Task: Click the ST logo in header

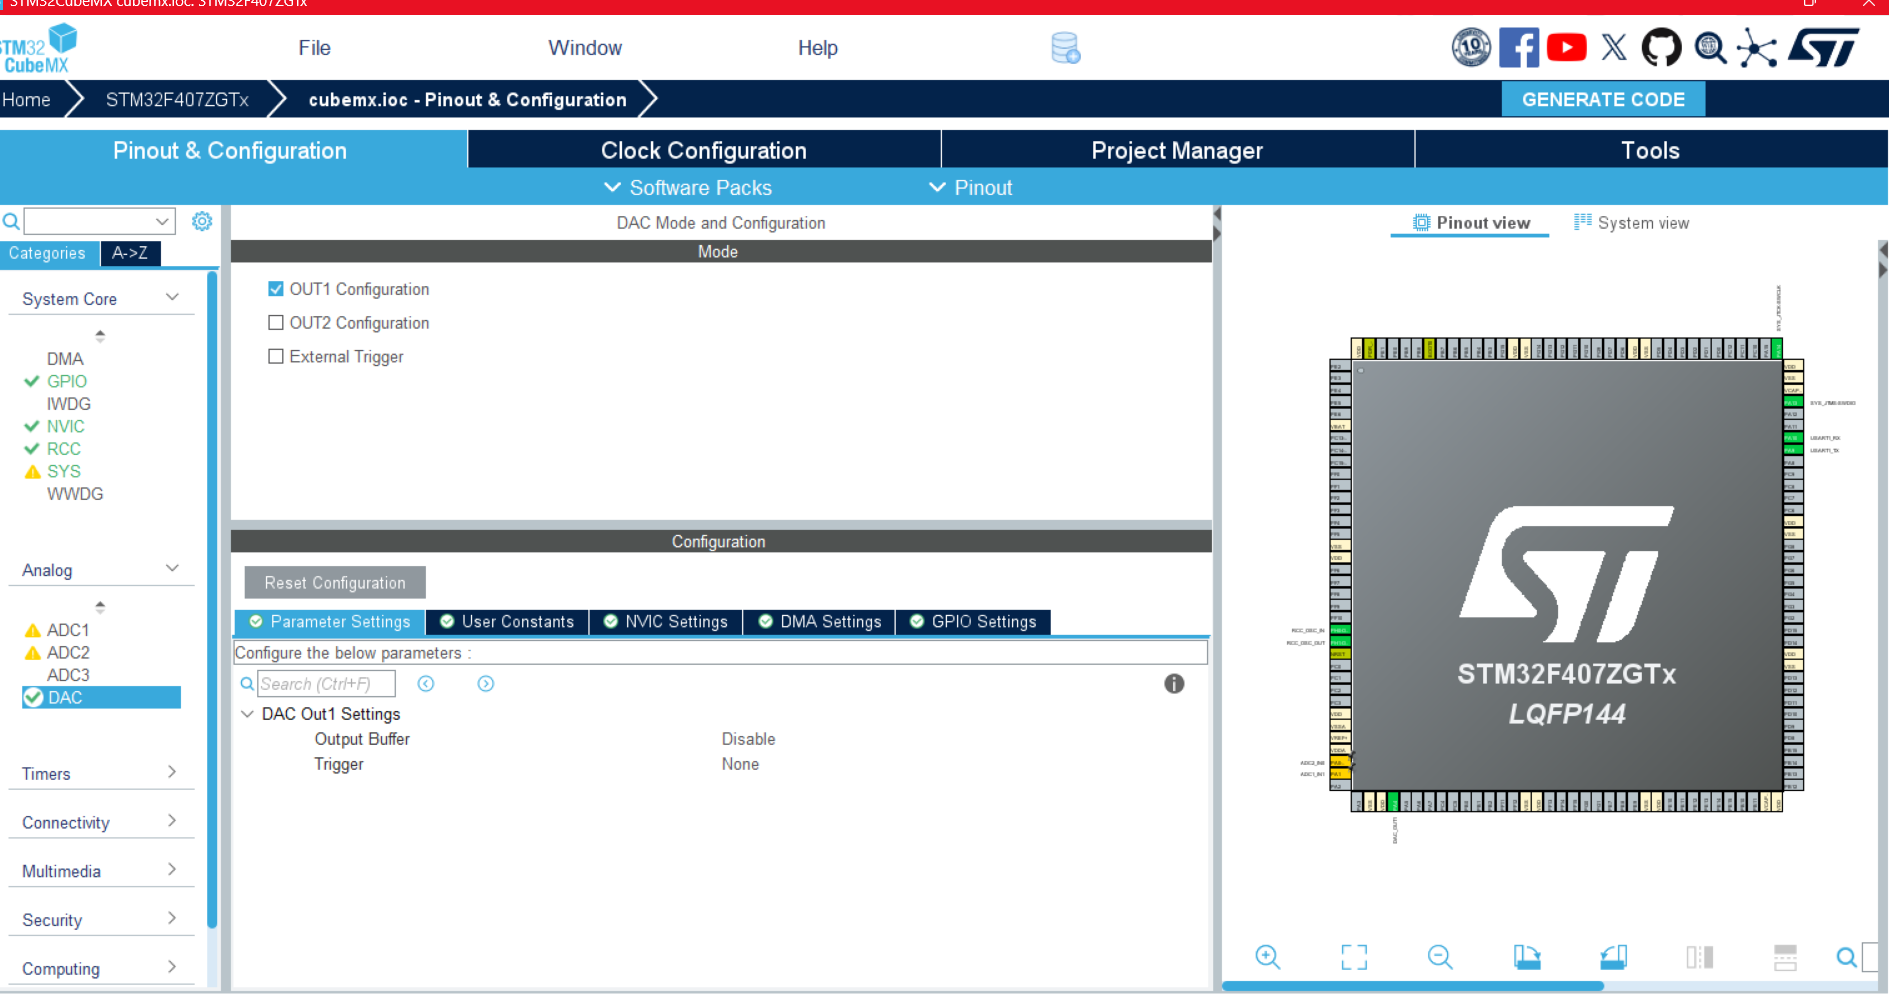Action: [1824, 47]
